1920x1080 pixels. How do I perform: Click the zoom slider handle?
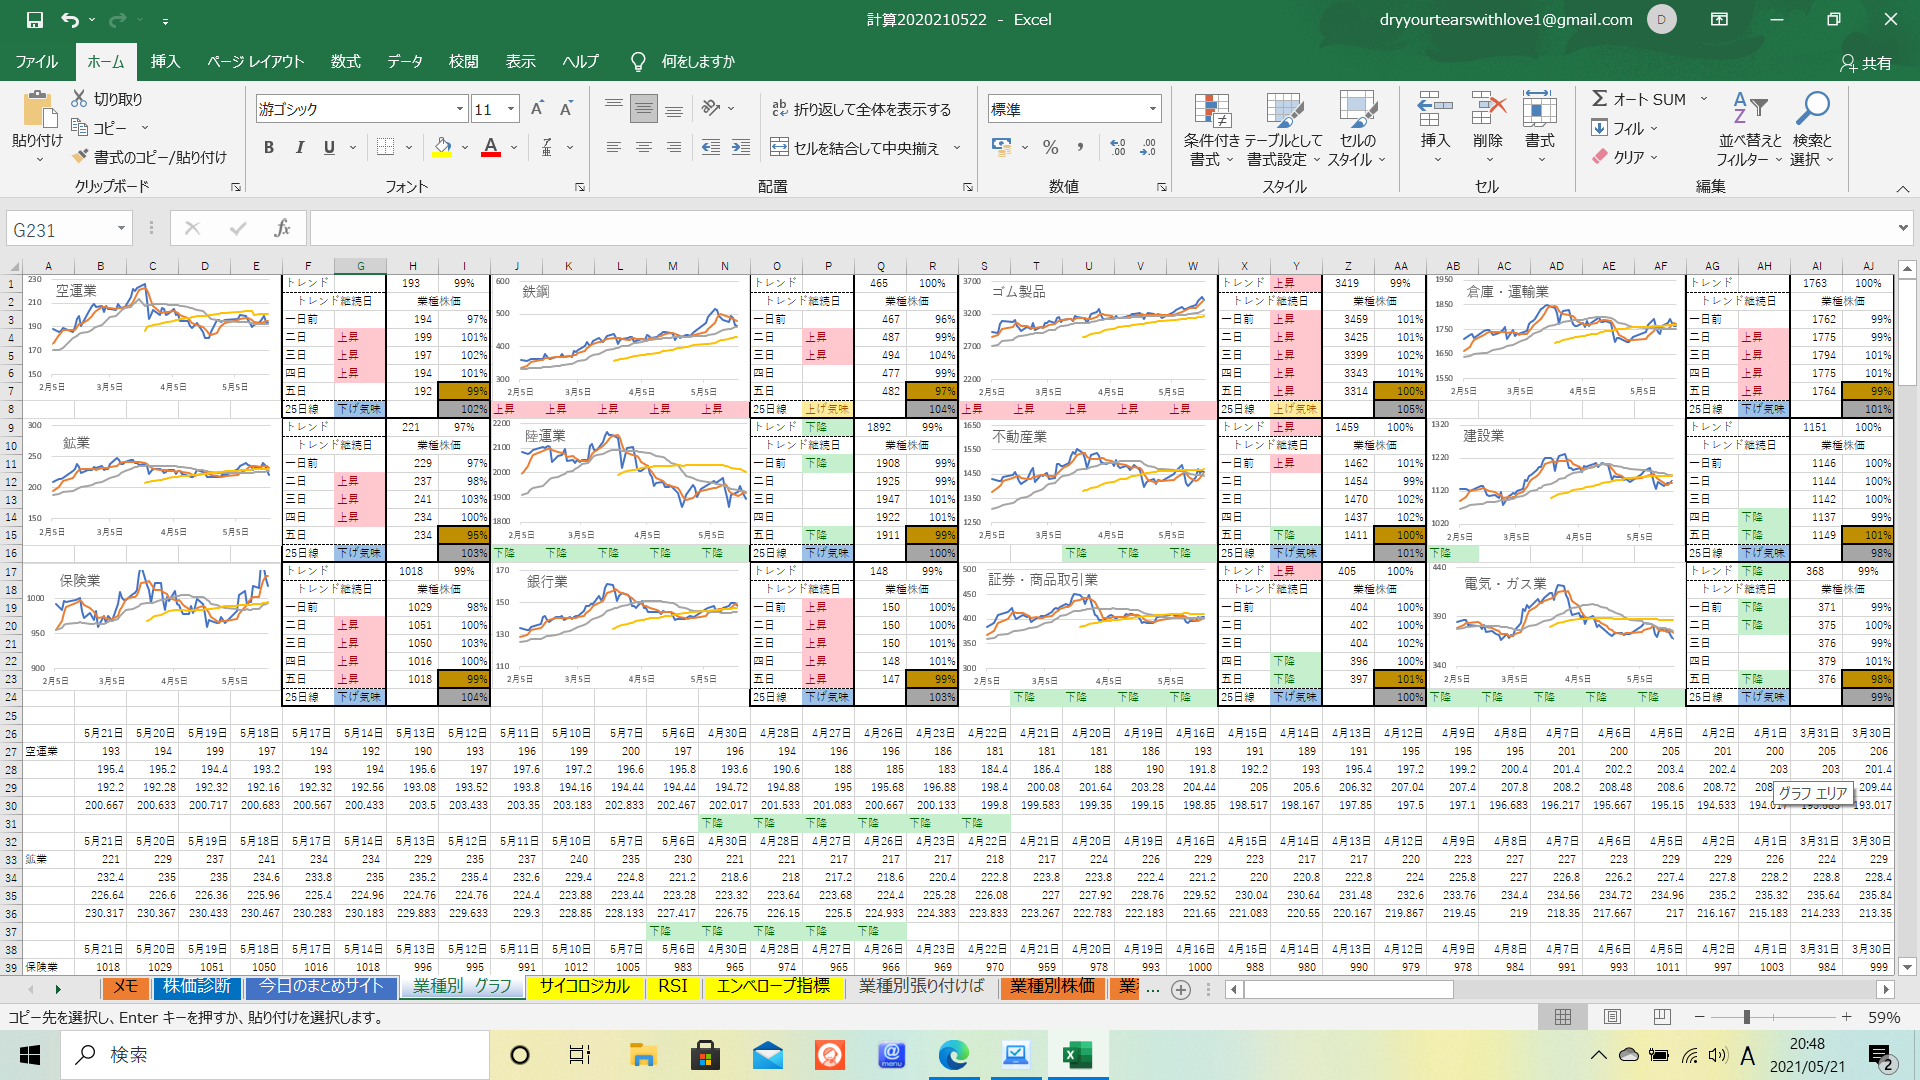point(1746,1017)
